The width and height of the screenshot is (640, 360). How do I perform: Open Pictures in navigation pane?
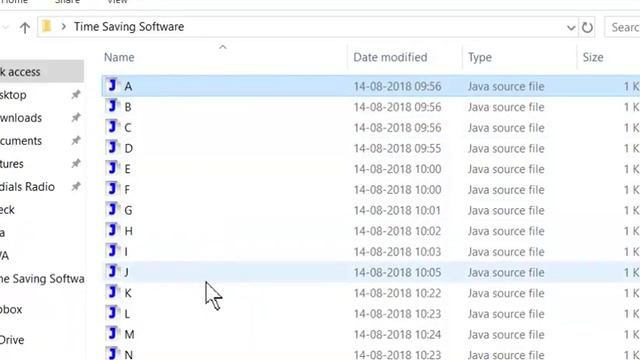[x=12, y=164]
